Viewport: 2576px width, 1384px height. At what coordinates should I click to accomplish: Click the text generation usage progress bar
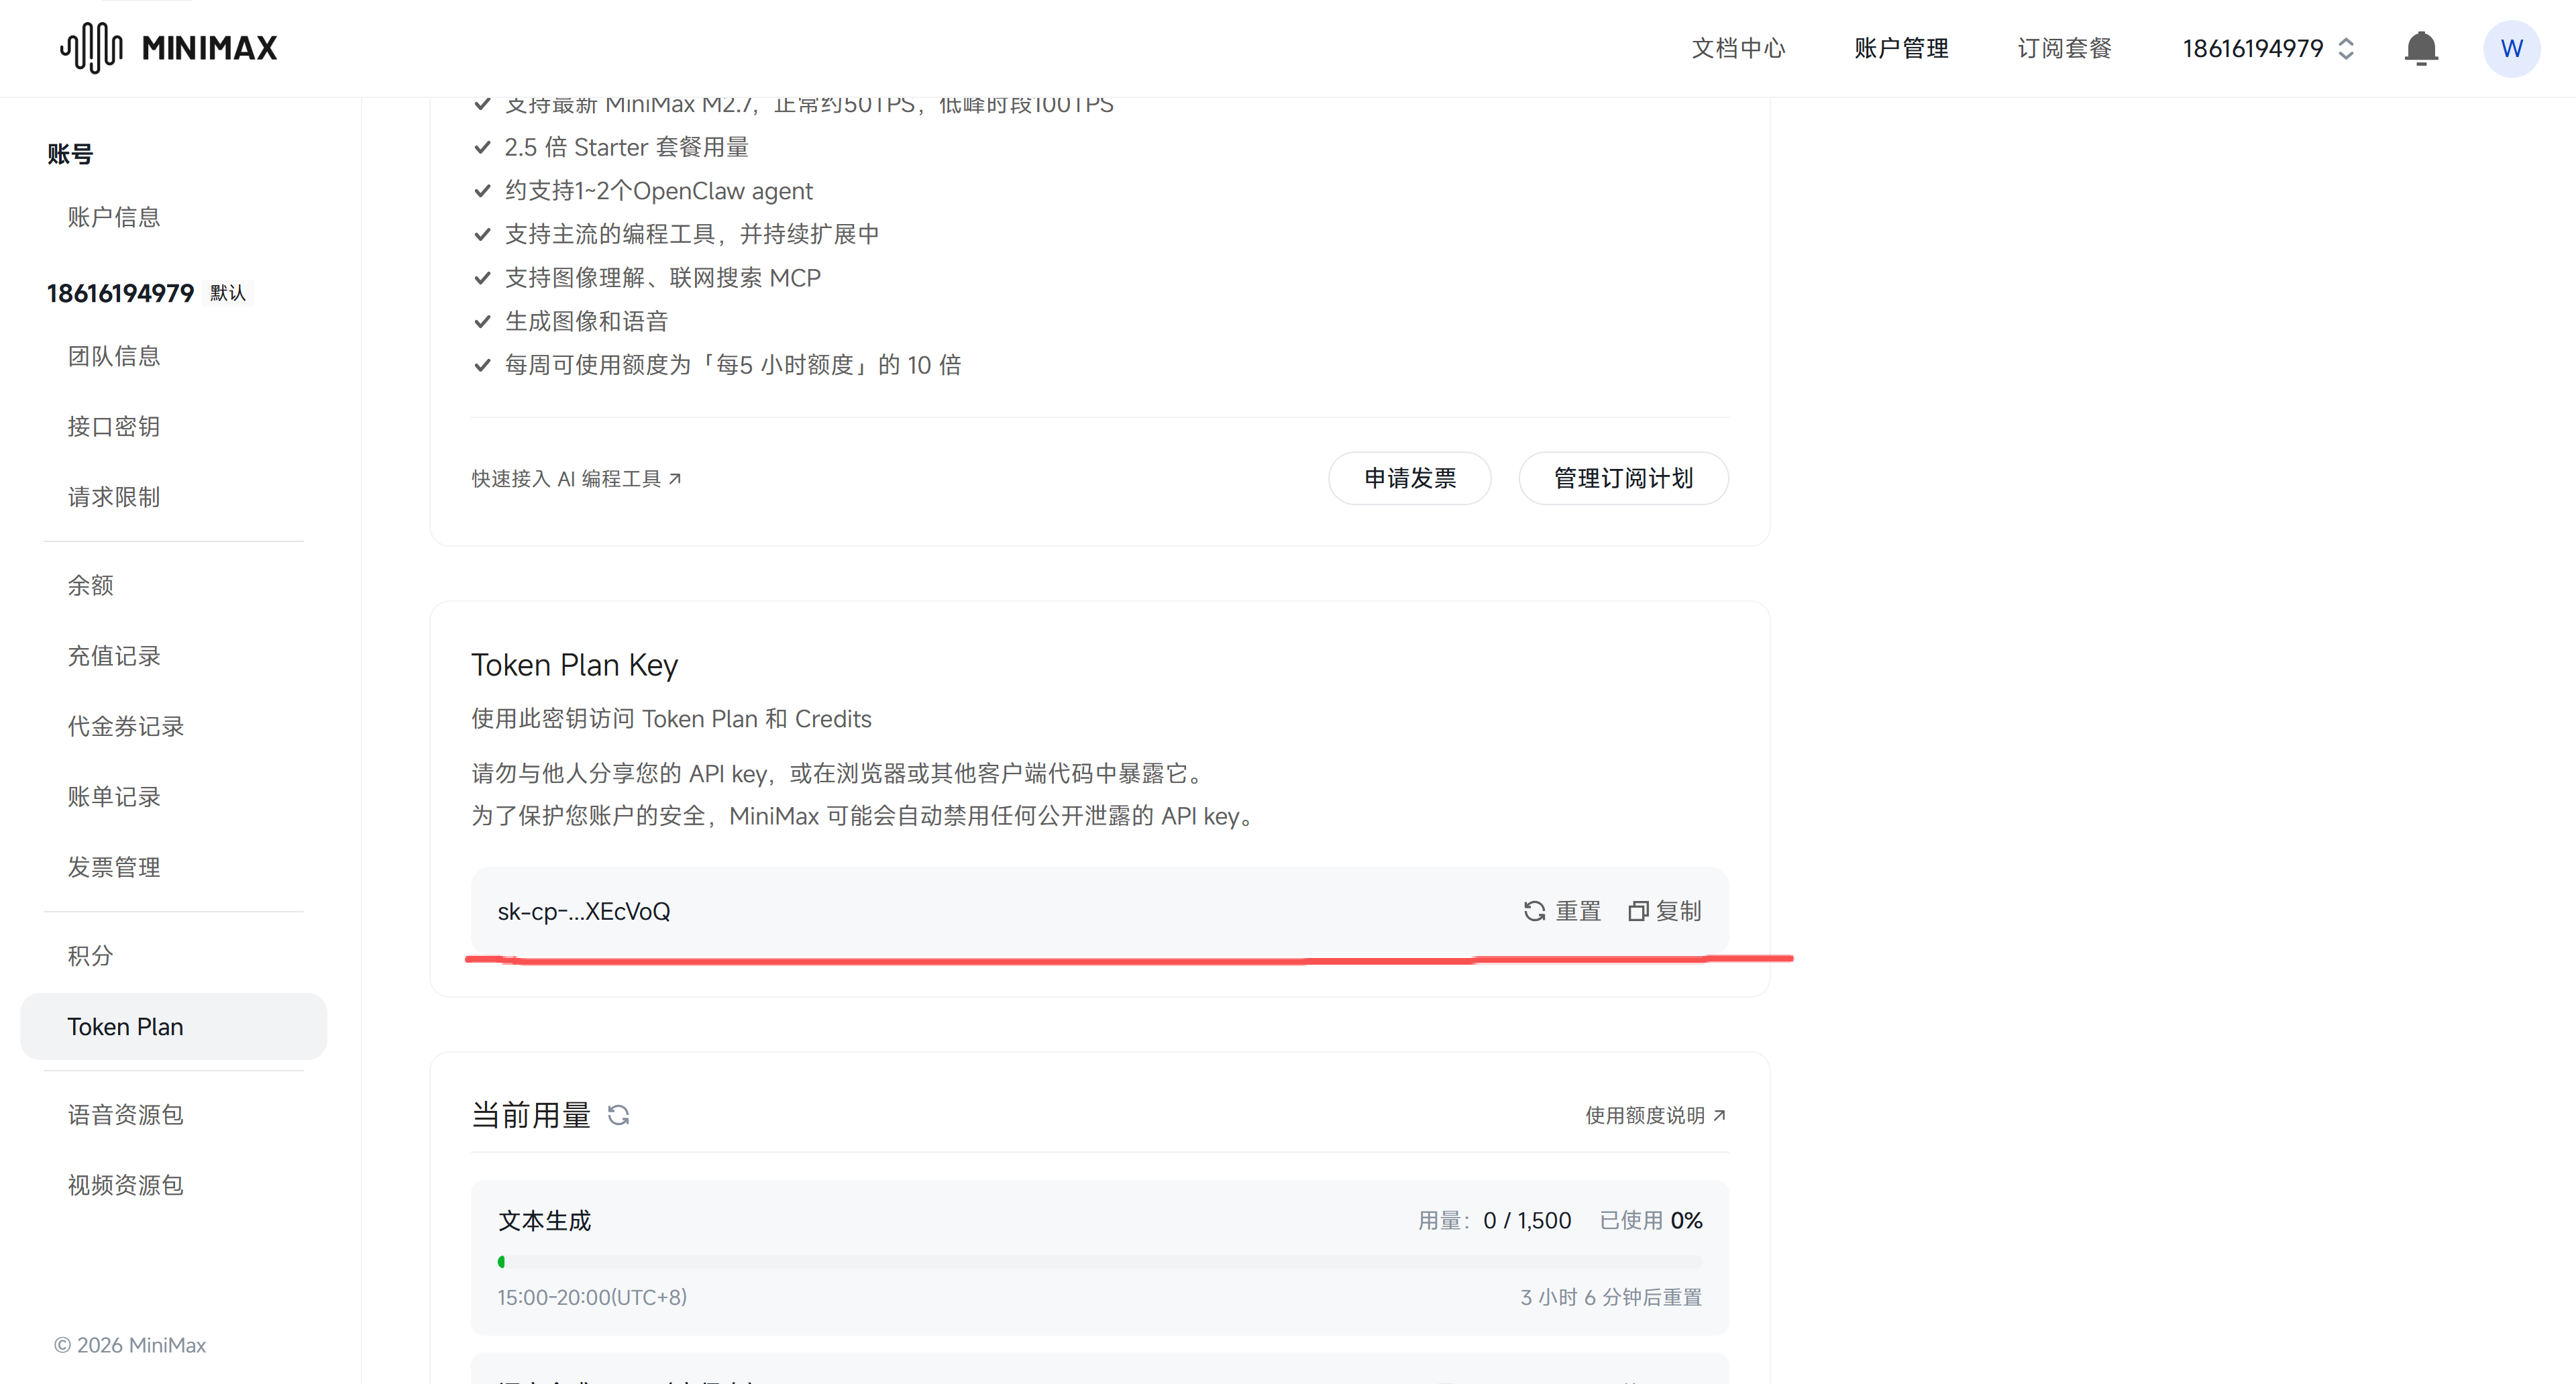pyautogui.click(x=1099, y=1262)
